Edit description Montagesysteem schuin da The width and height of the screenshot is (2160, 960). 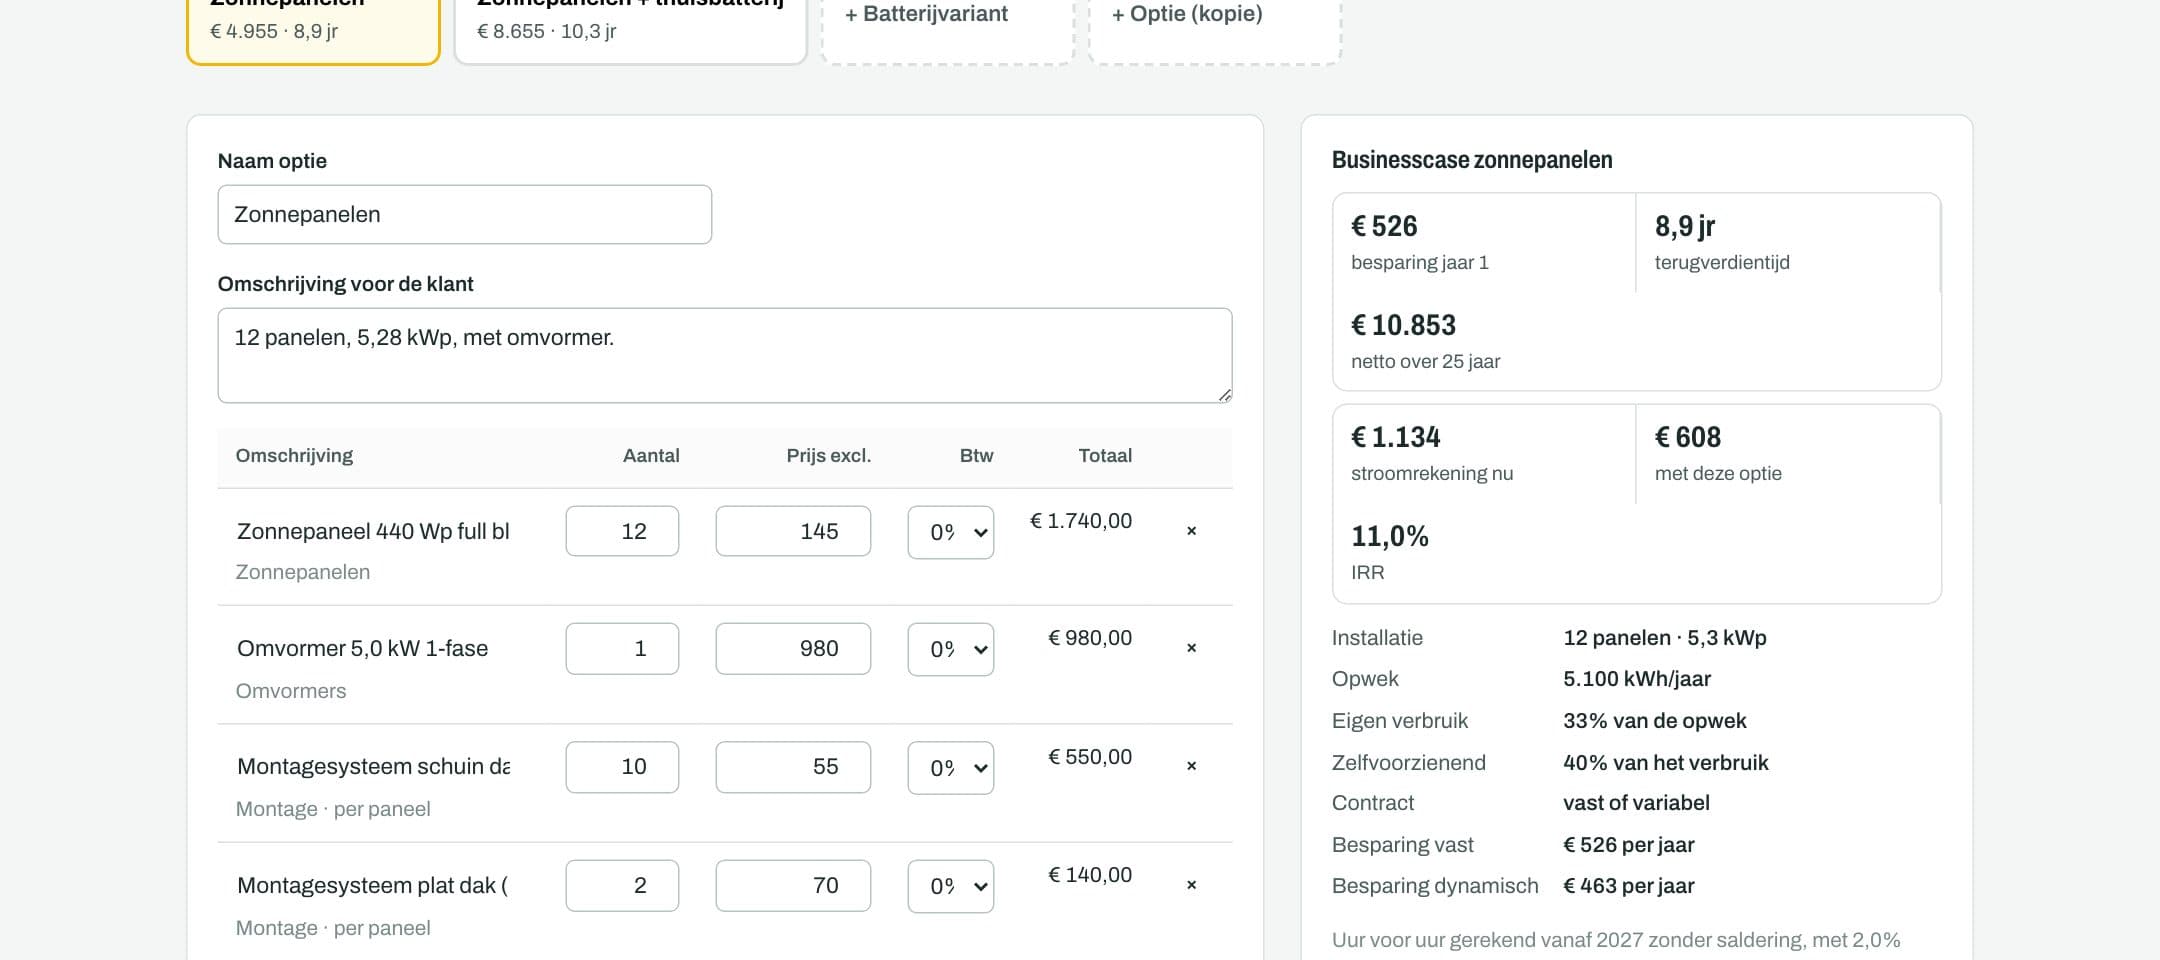(373, 766)
